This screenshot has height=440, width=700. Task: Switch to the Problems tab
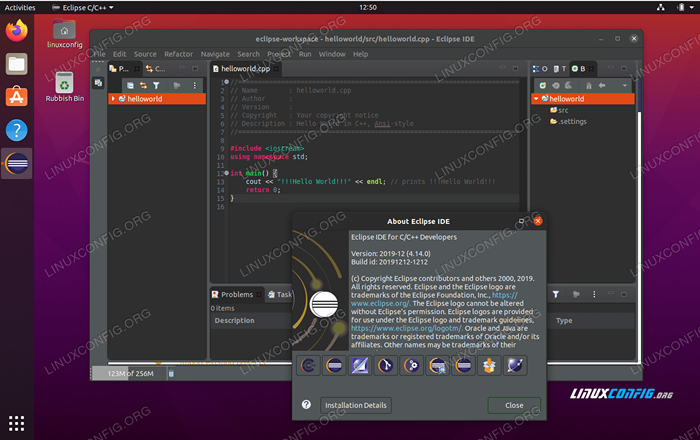(x=237, y=295)
